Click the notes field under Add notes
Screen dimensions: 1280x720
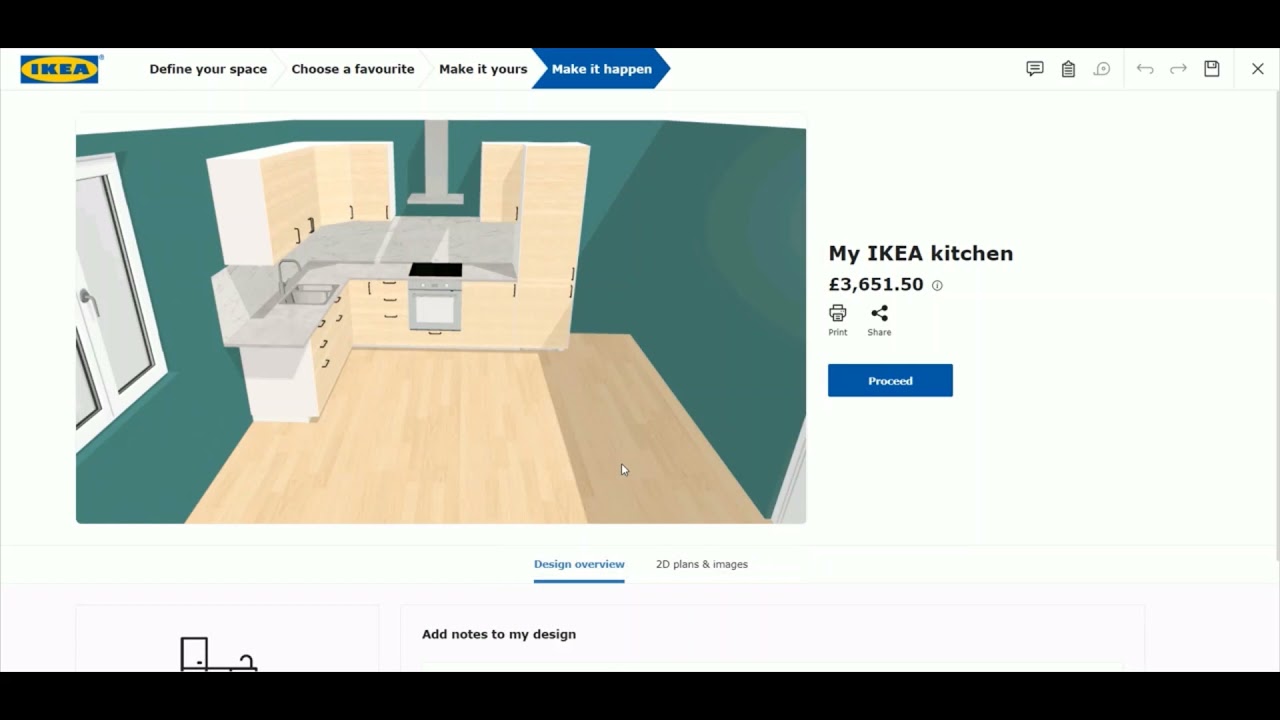pyautogui.click(x=770, y=670)
